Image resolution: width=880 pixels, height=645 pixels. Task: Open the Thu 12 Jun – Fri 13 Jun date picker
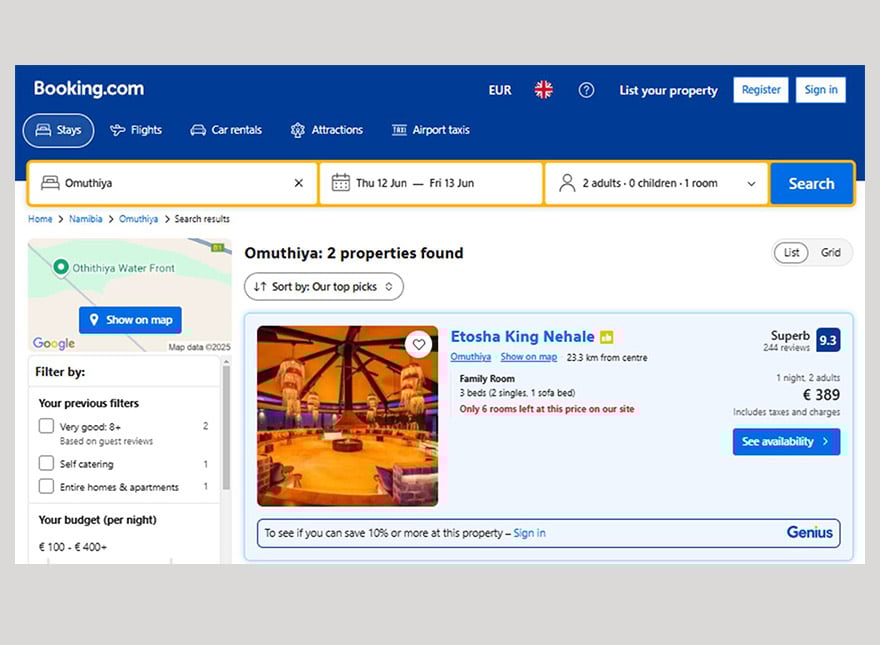pos(431,183)
